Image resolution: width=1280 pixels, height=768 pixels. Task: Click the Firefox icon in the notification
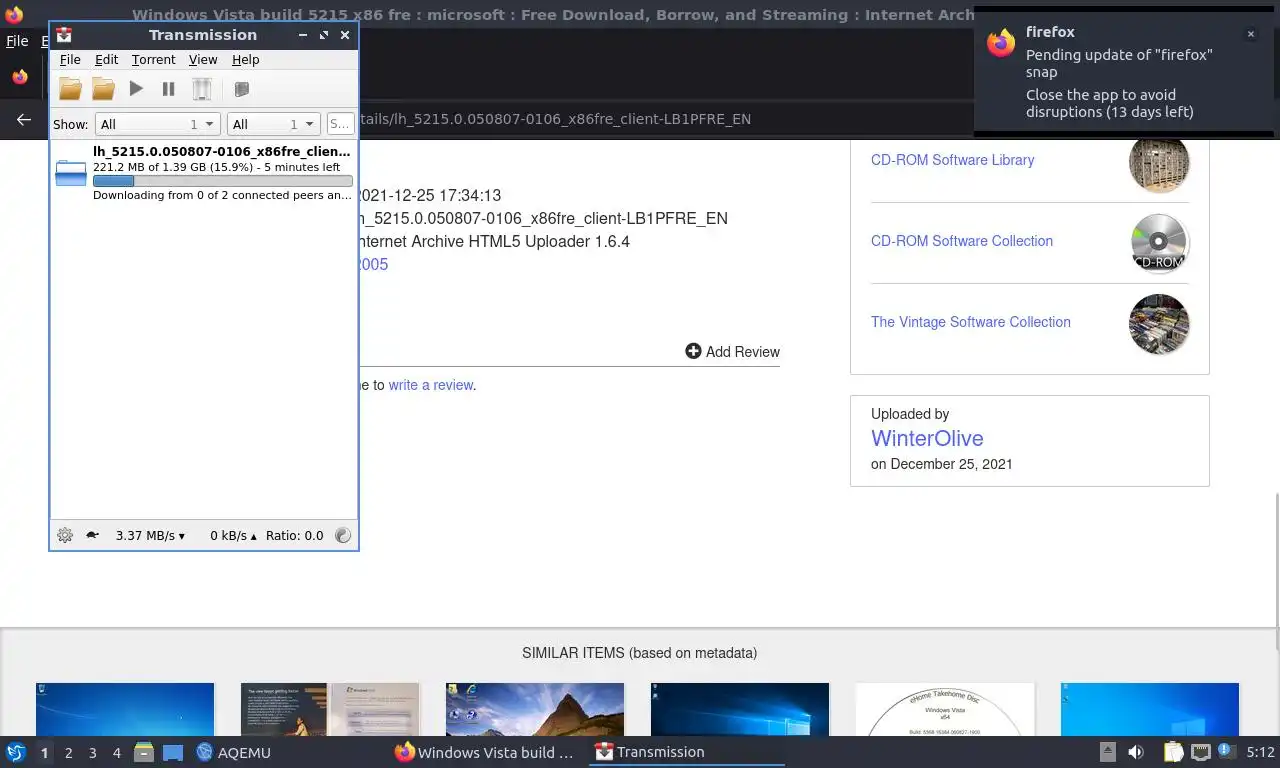1001,43
